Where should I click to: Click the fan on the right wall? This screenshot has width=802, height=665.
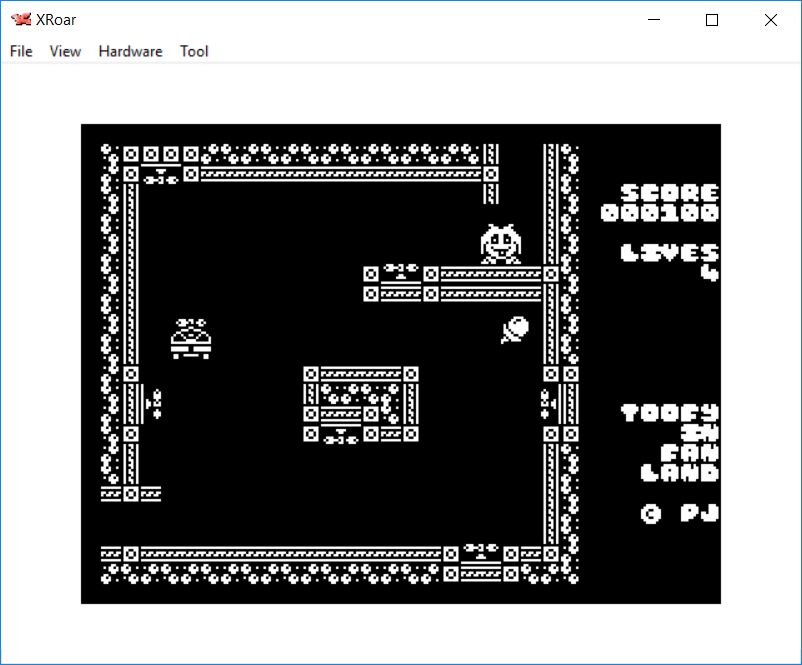547,403
